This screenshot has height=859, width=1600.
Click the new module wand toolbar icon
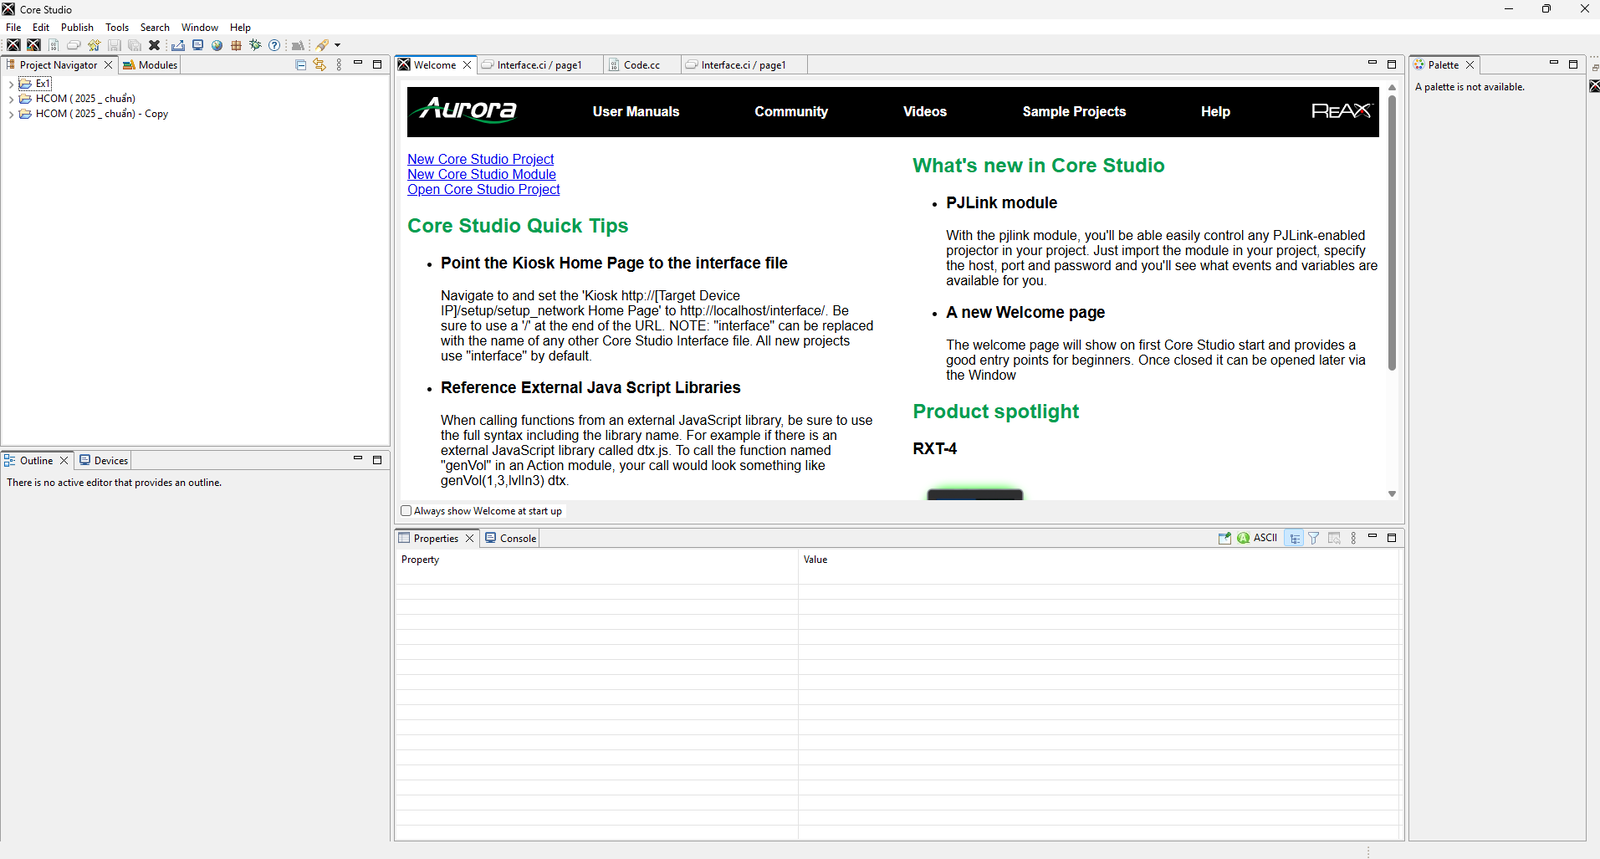point(94,45)
